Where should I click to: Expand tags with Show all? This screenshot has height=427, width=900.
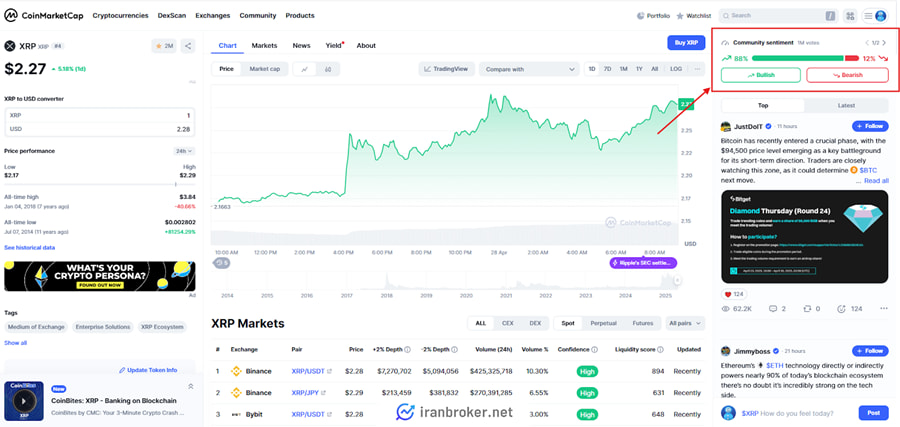15,343
